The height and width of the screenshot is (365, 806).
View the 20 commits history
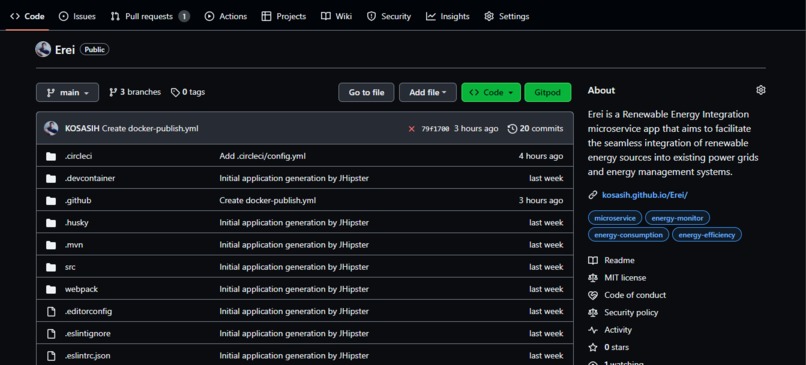point(535,129)
